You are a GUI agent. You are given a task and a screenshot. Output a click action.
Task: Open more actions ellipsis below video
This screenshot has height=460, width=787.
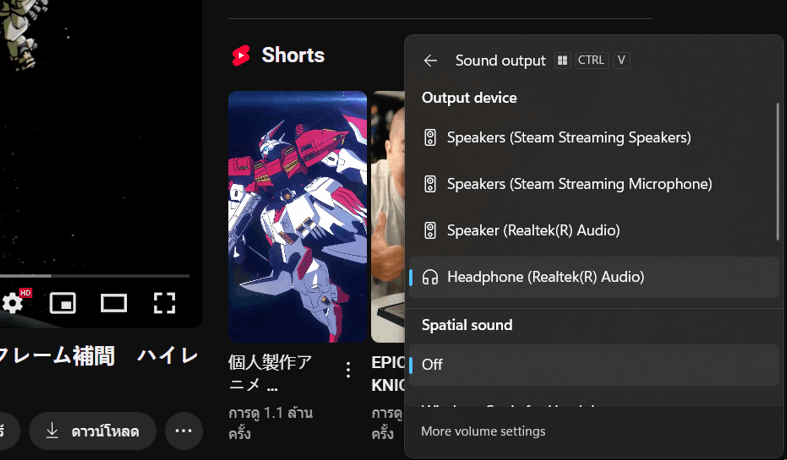184,431
